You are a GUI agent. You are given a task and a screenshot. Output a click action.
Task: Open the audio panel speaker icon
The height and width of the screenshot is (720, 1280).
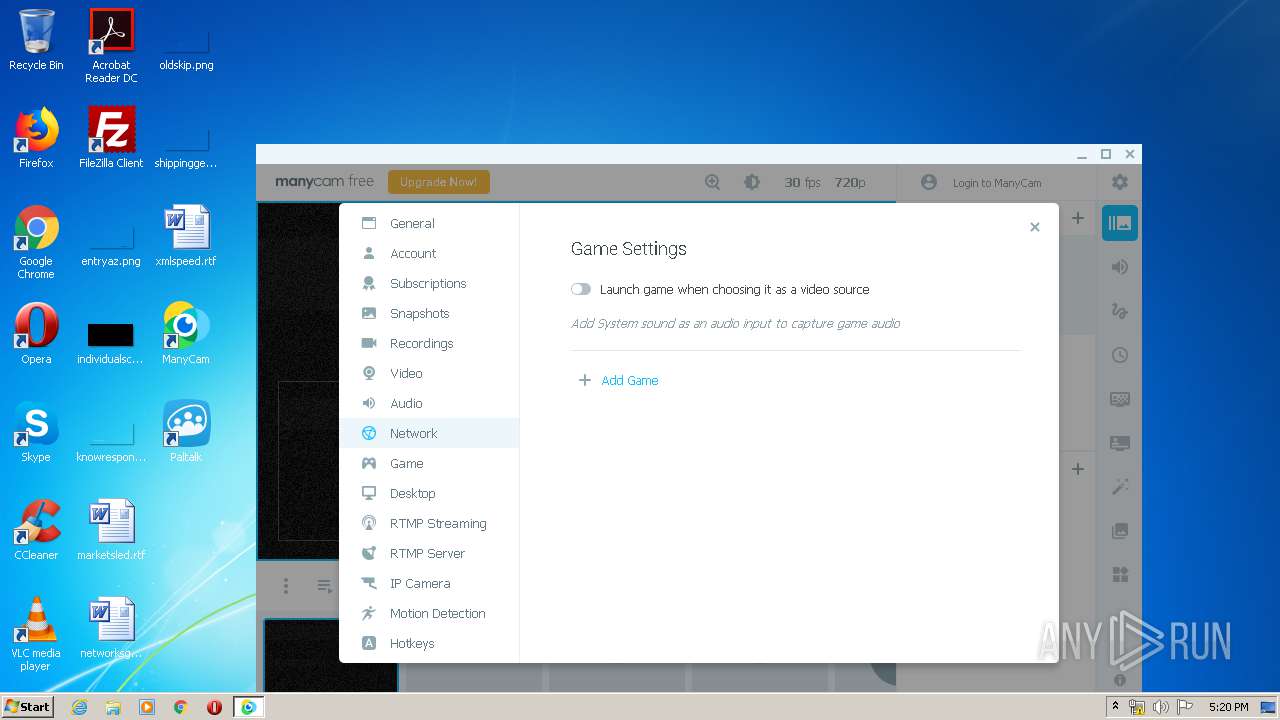[x=1120, y=267]
